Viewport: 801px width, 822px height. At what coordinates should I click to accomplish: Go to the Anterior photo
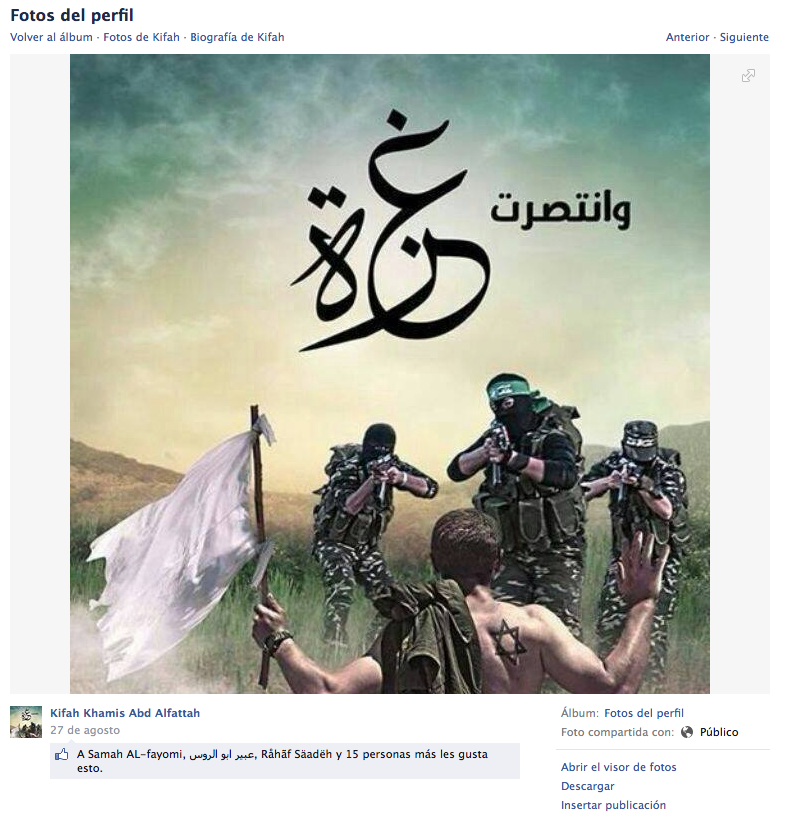(687, 37)
